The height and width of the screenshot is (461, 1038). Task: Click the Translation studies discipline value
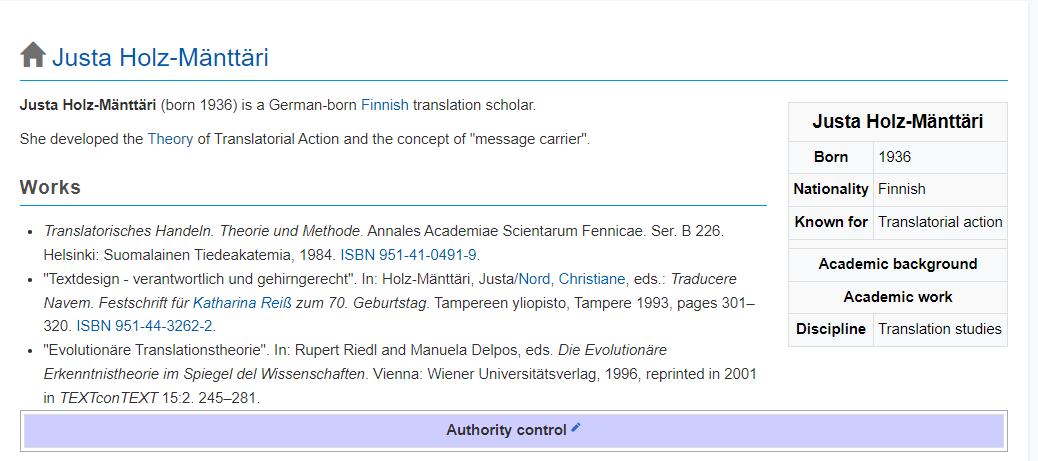939,329
